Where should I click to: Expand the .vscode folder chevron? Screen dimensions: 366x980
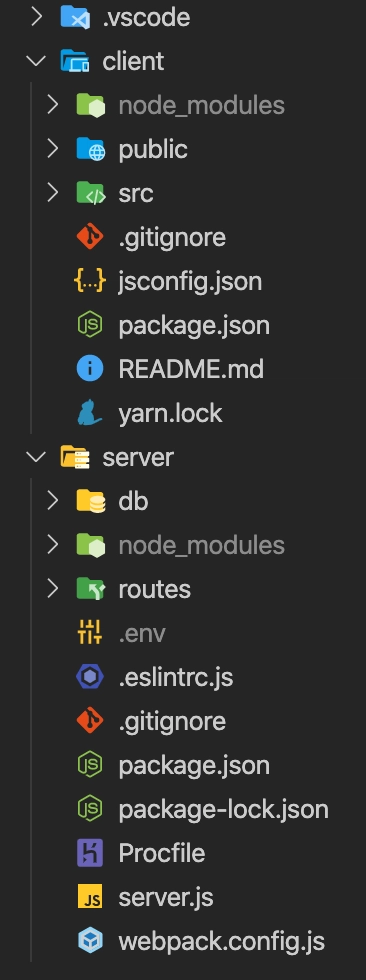tap(36, 17)
